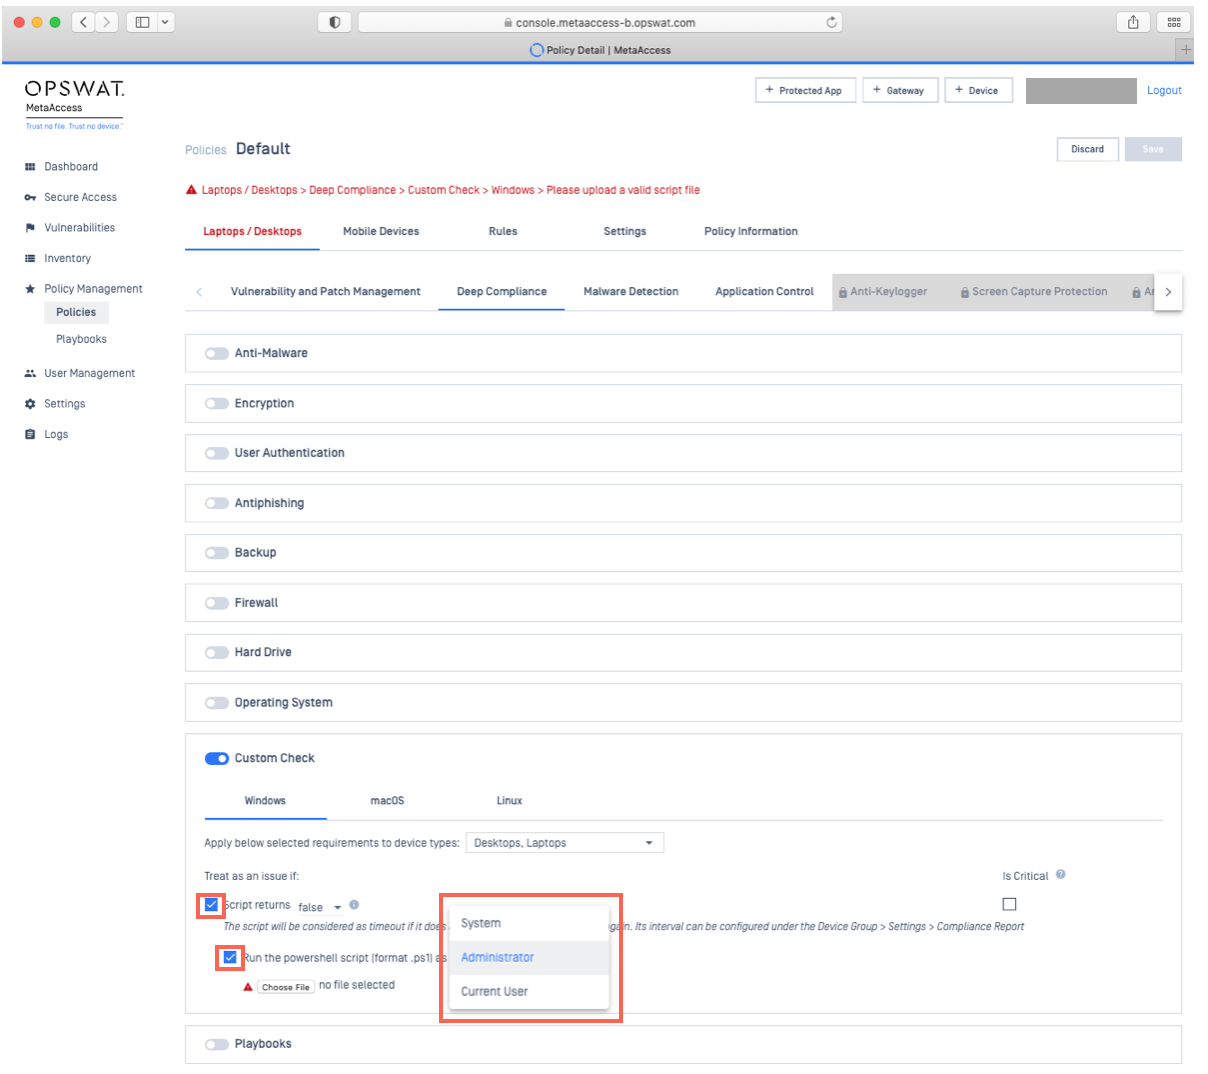Switch to the Rules tab

click(x=503, y=231)
